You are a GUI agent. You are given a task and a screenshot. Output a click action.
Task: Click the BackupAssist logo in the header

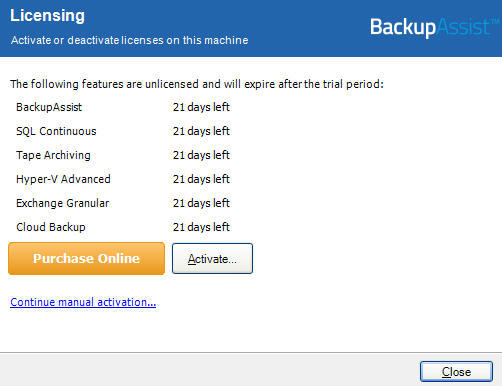coord(434,27)
